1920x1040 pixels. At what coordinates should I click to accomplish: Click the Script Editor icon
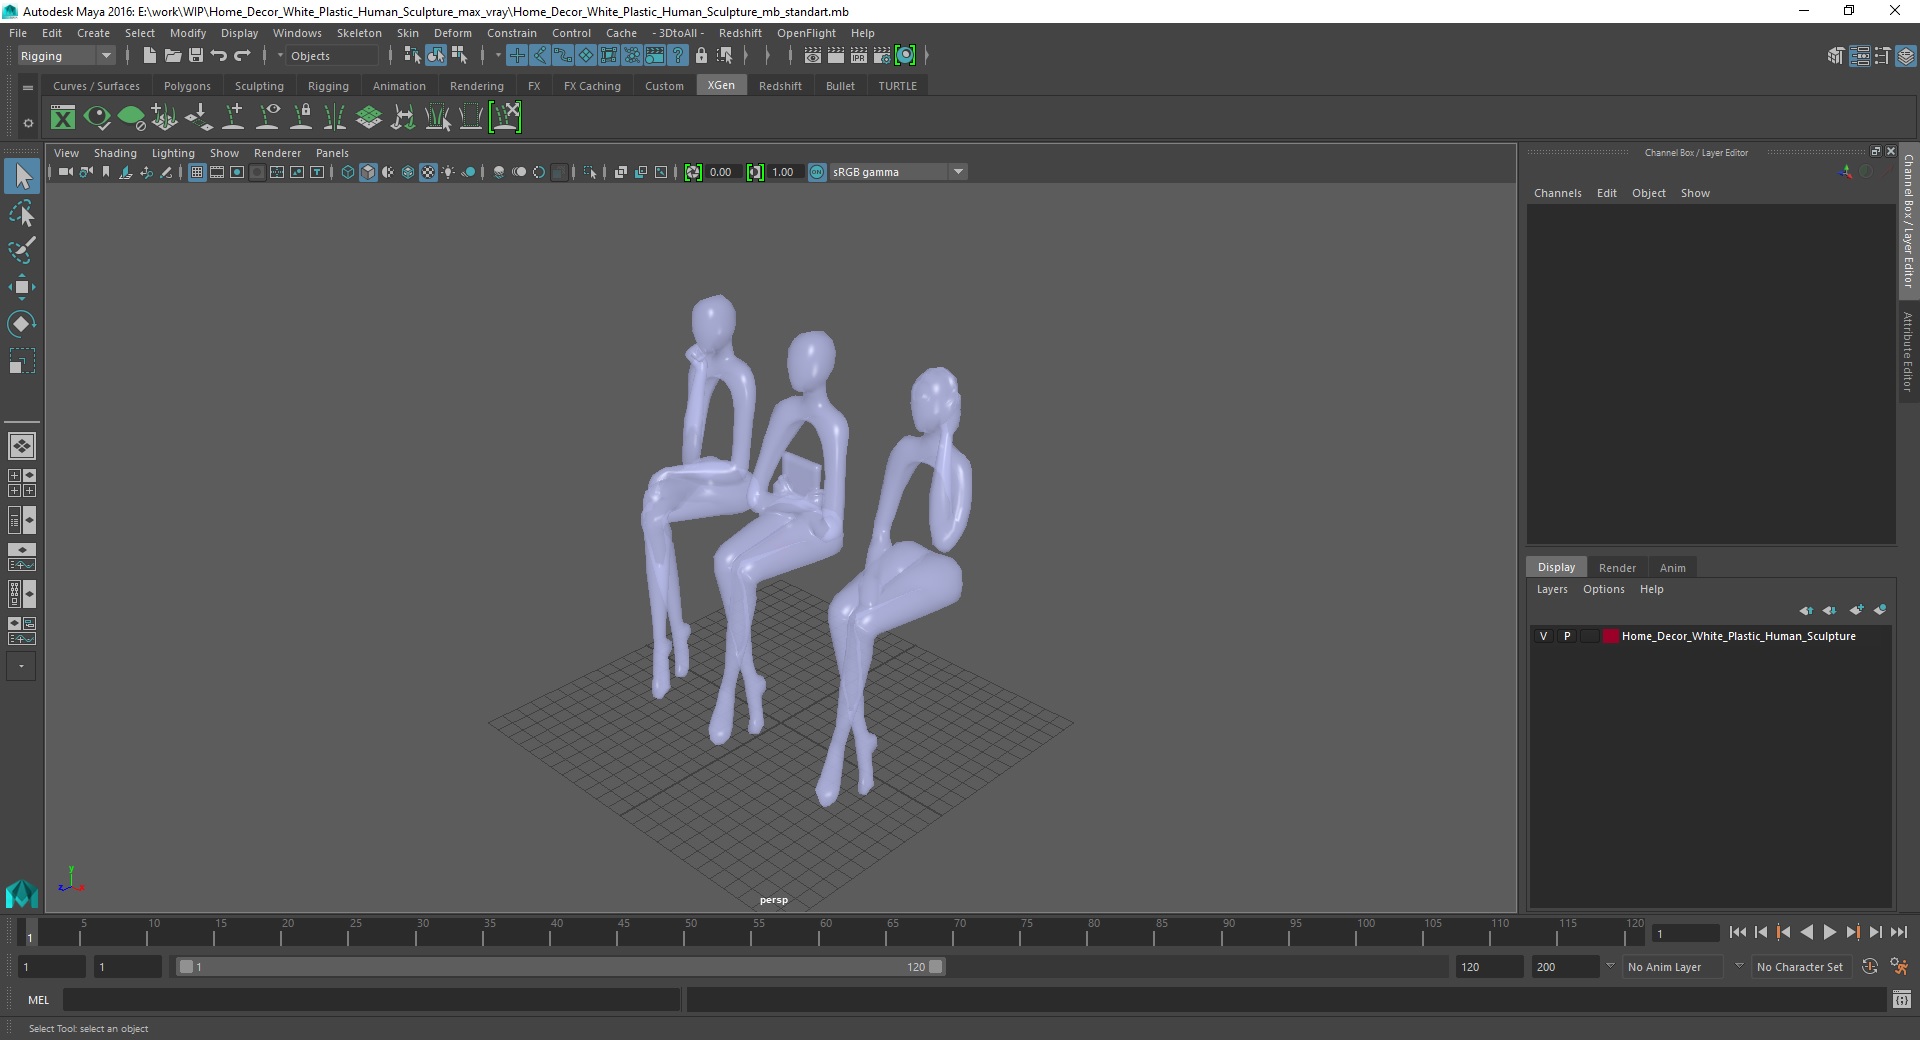tap(1902, 999)
